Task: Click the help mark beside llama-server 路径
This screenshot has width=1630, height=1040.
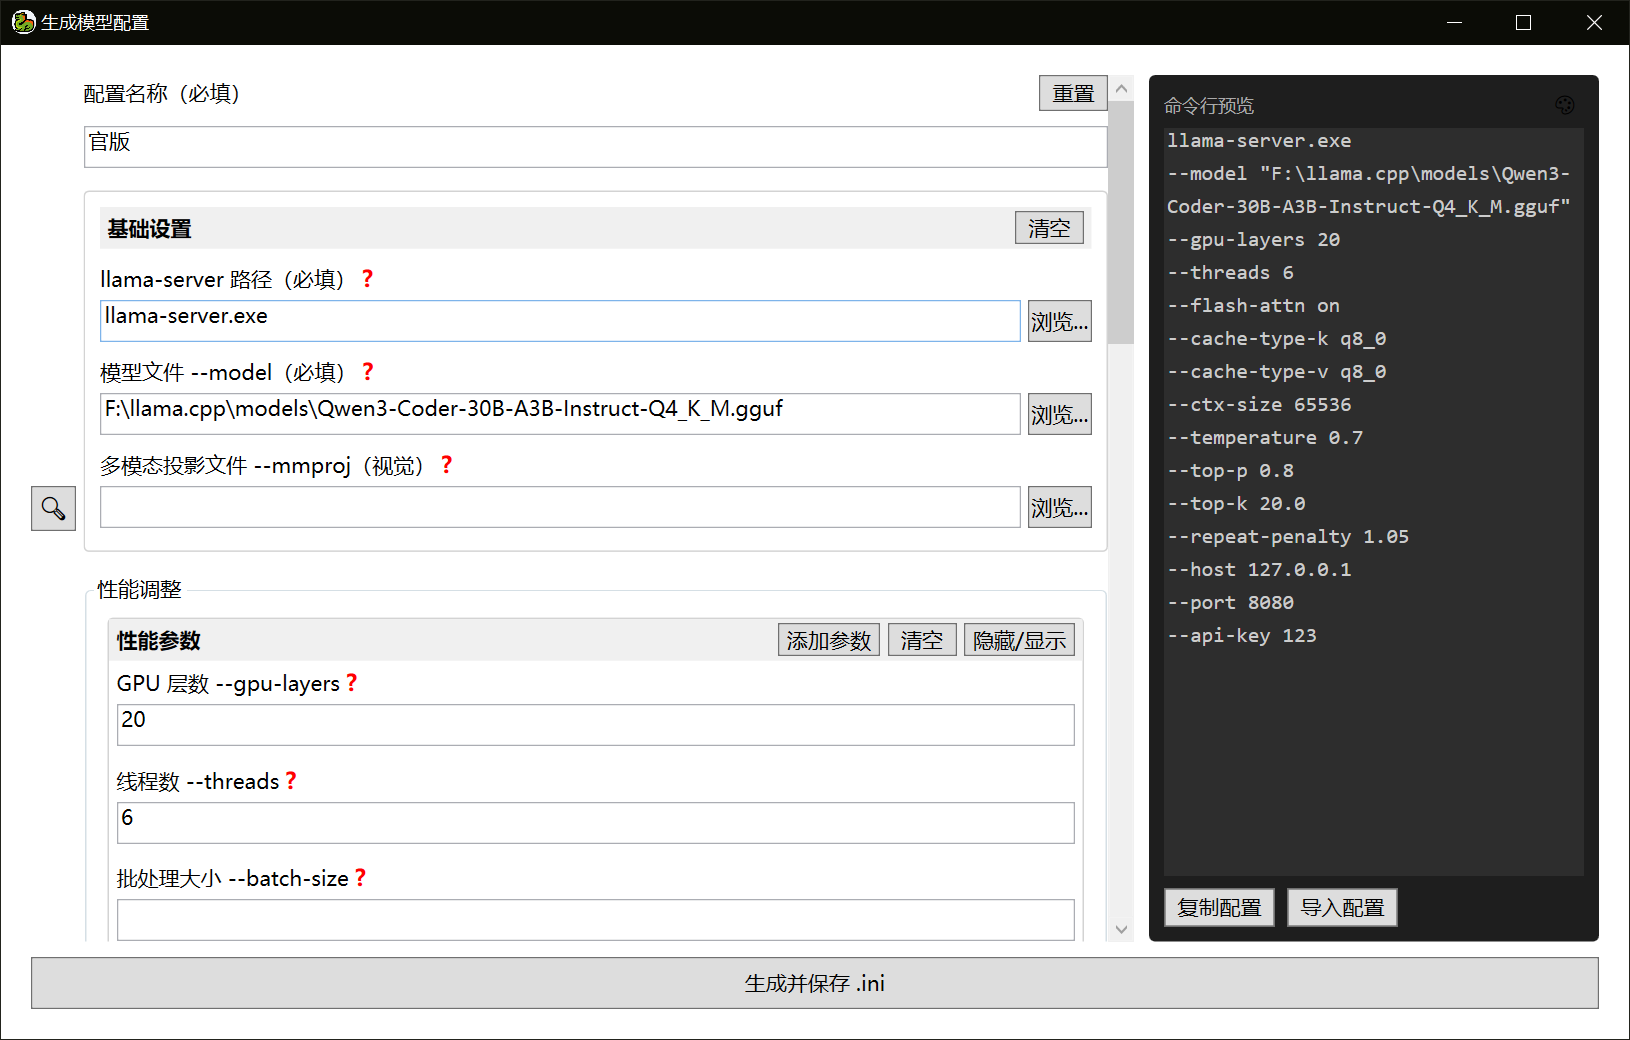Action: coord(367,279)
